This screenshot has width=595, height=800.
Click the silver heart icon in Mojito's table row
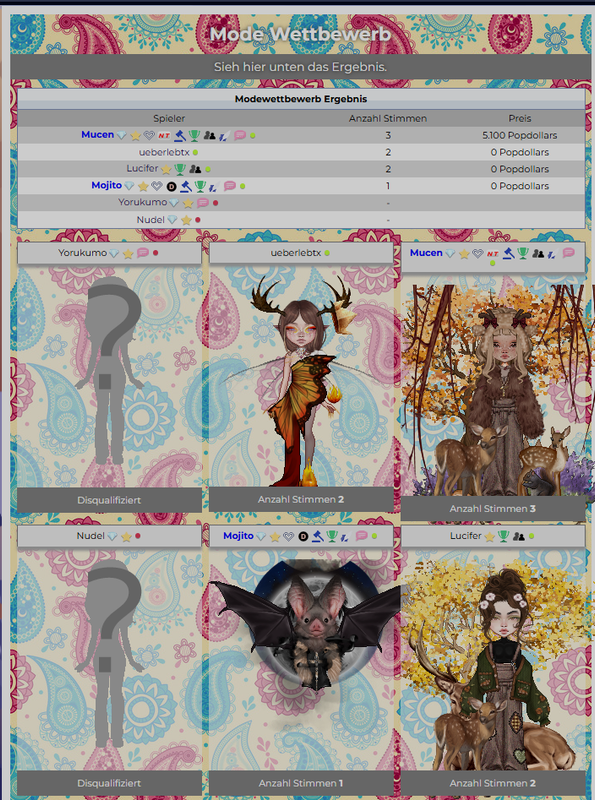157,186
